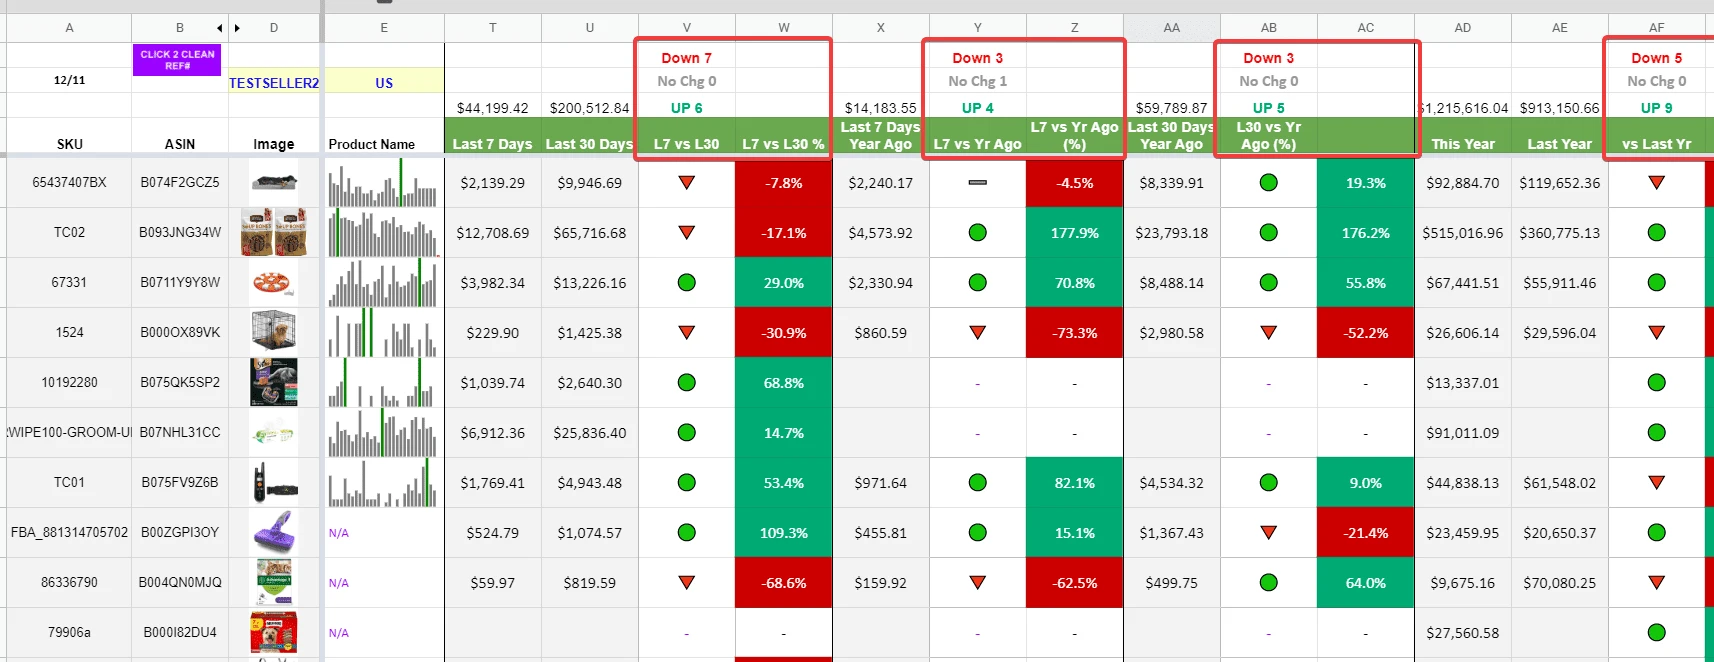
Task: Open the TESTSELLER2 hyperlink
Action: (x=273, y=82)
